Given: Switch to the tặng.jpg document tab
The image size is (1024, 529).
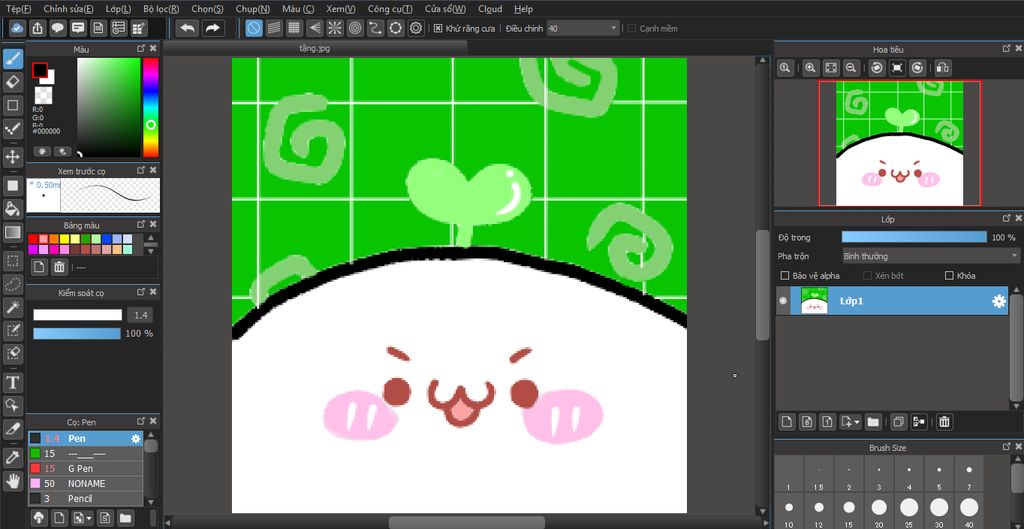Looking at the screenshot, I should point(315,48).
